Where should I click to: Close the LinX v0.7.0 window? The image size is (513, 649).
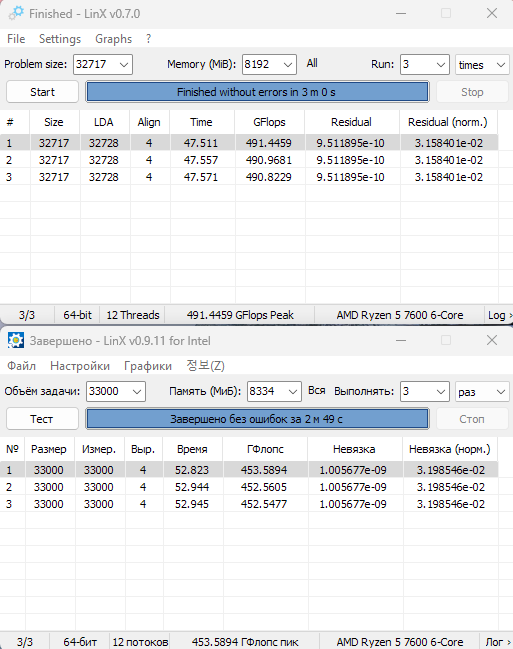tap(492, 13)
